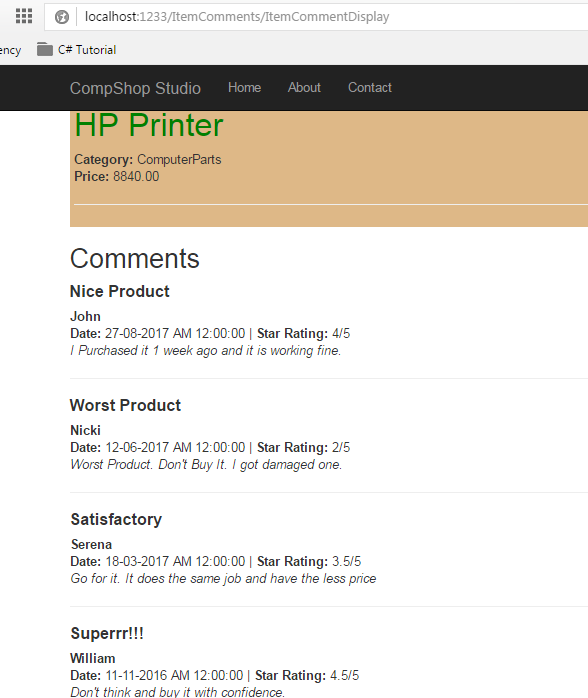
Task: Click the date 12-06-2017 AM 12:00:00
Action: 175,447
